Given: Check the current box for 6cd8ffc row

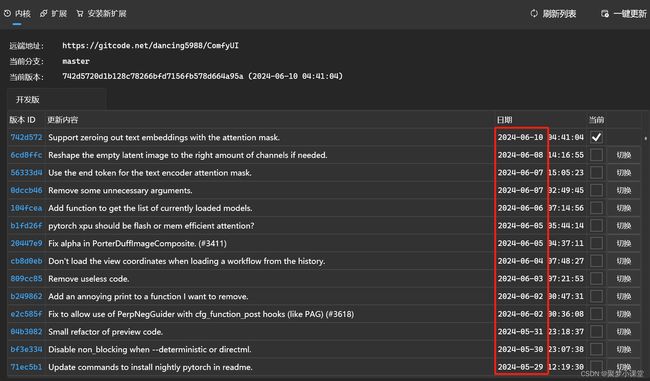Looking at the screenshot, I should (596, 155).
